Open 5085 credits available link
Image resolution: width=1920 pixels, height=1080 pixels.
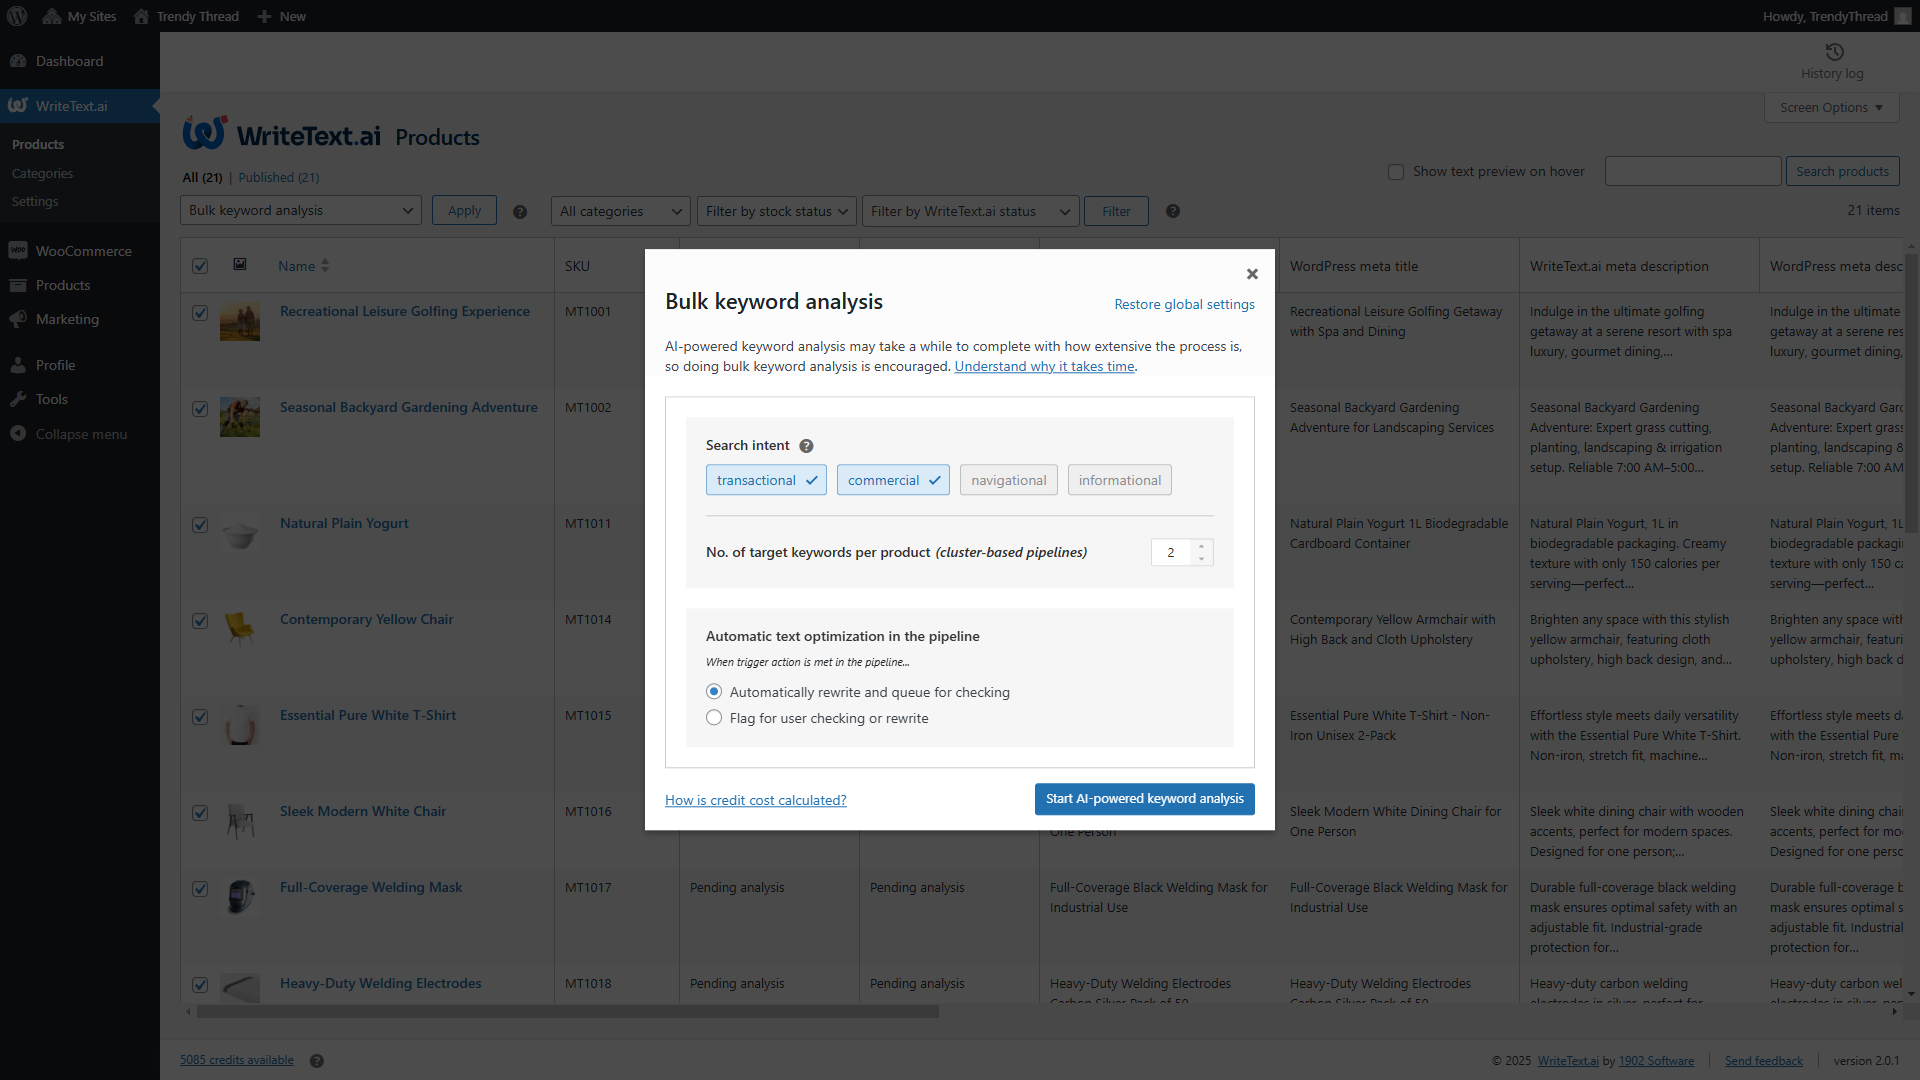point(236,1060)
